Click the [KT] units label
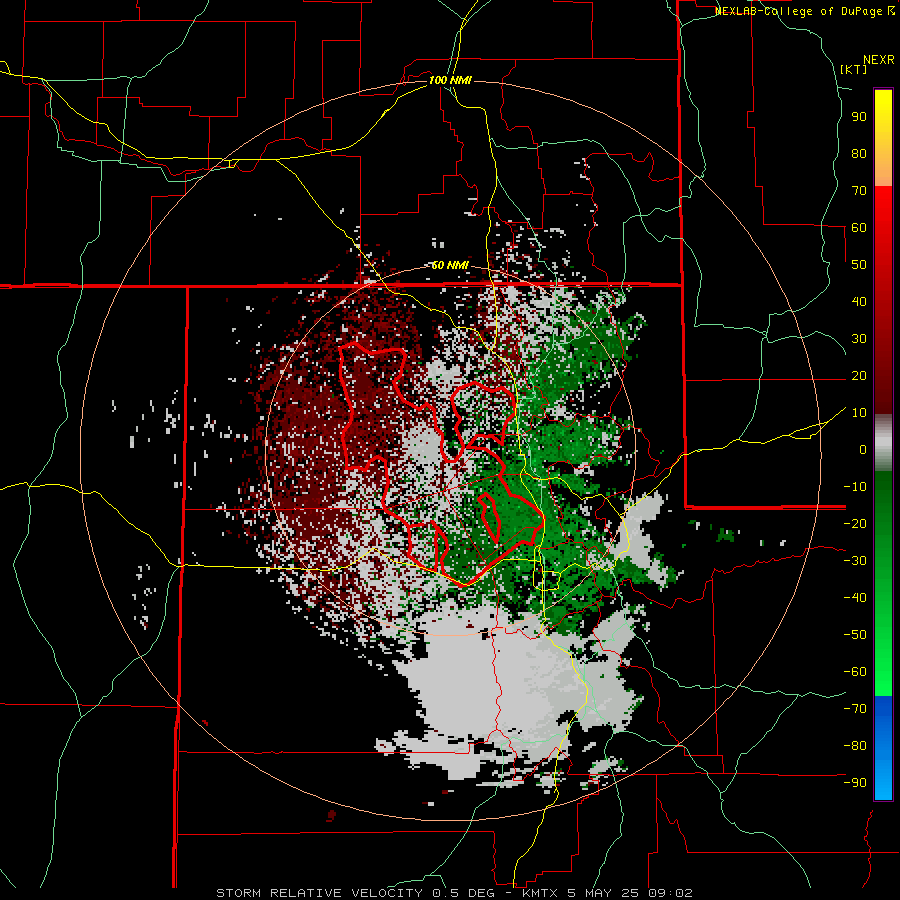 coord(854,69)
